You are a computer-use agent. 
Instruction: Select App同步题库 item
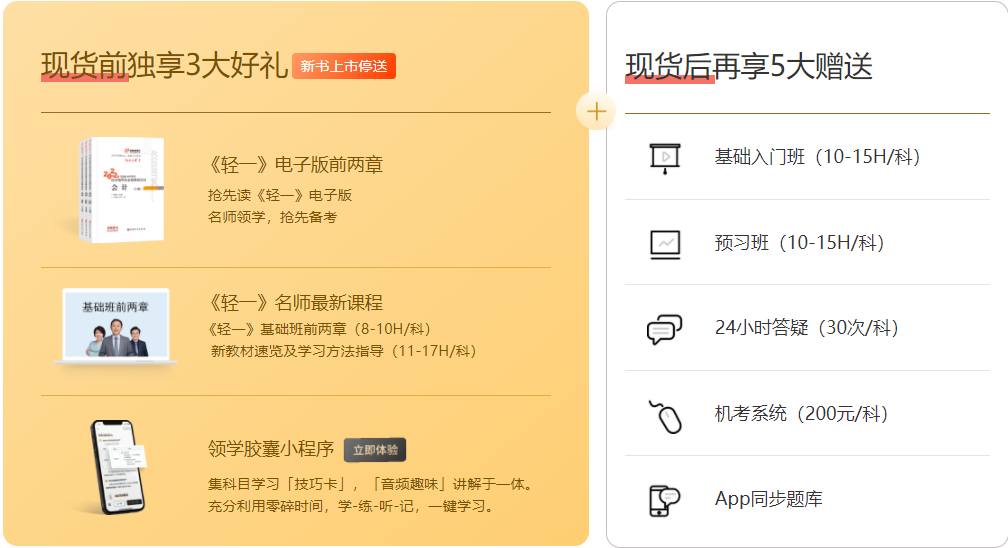[768, 499]
